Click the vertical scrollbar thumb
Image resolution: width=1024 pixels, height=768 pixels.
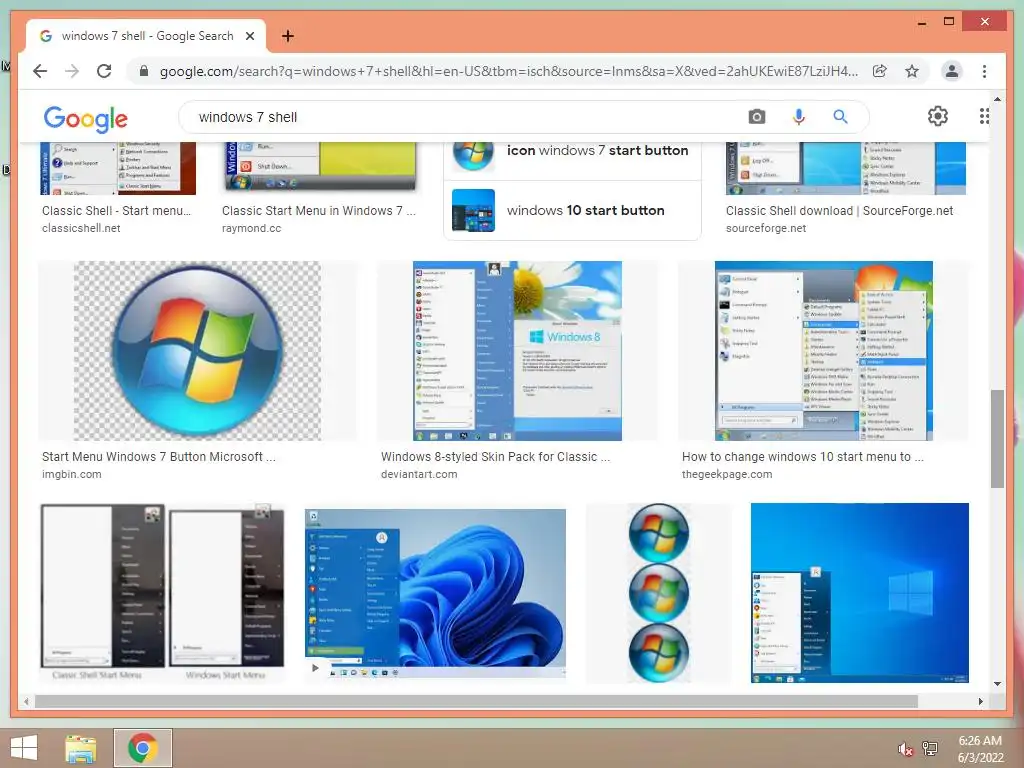[x=997, y=439]
